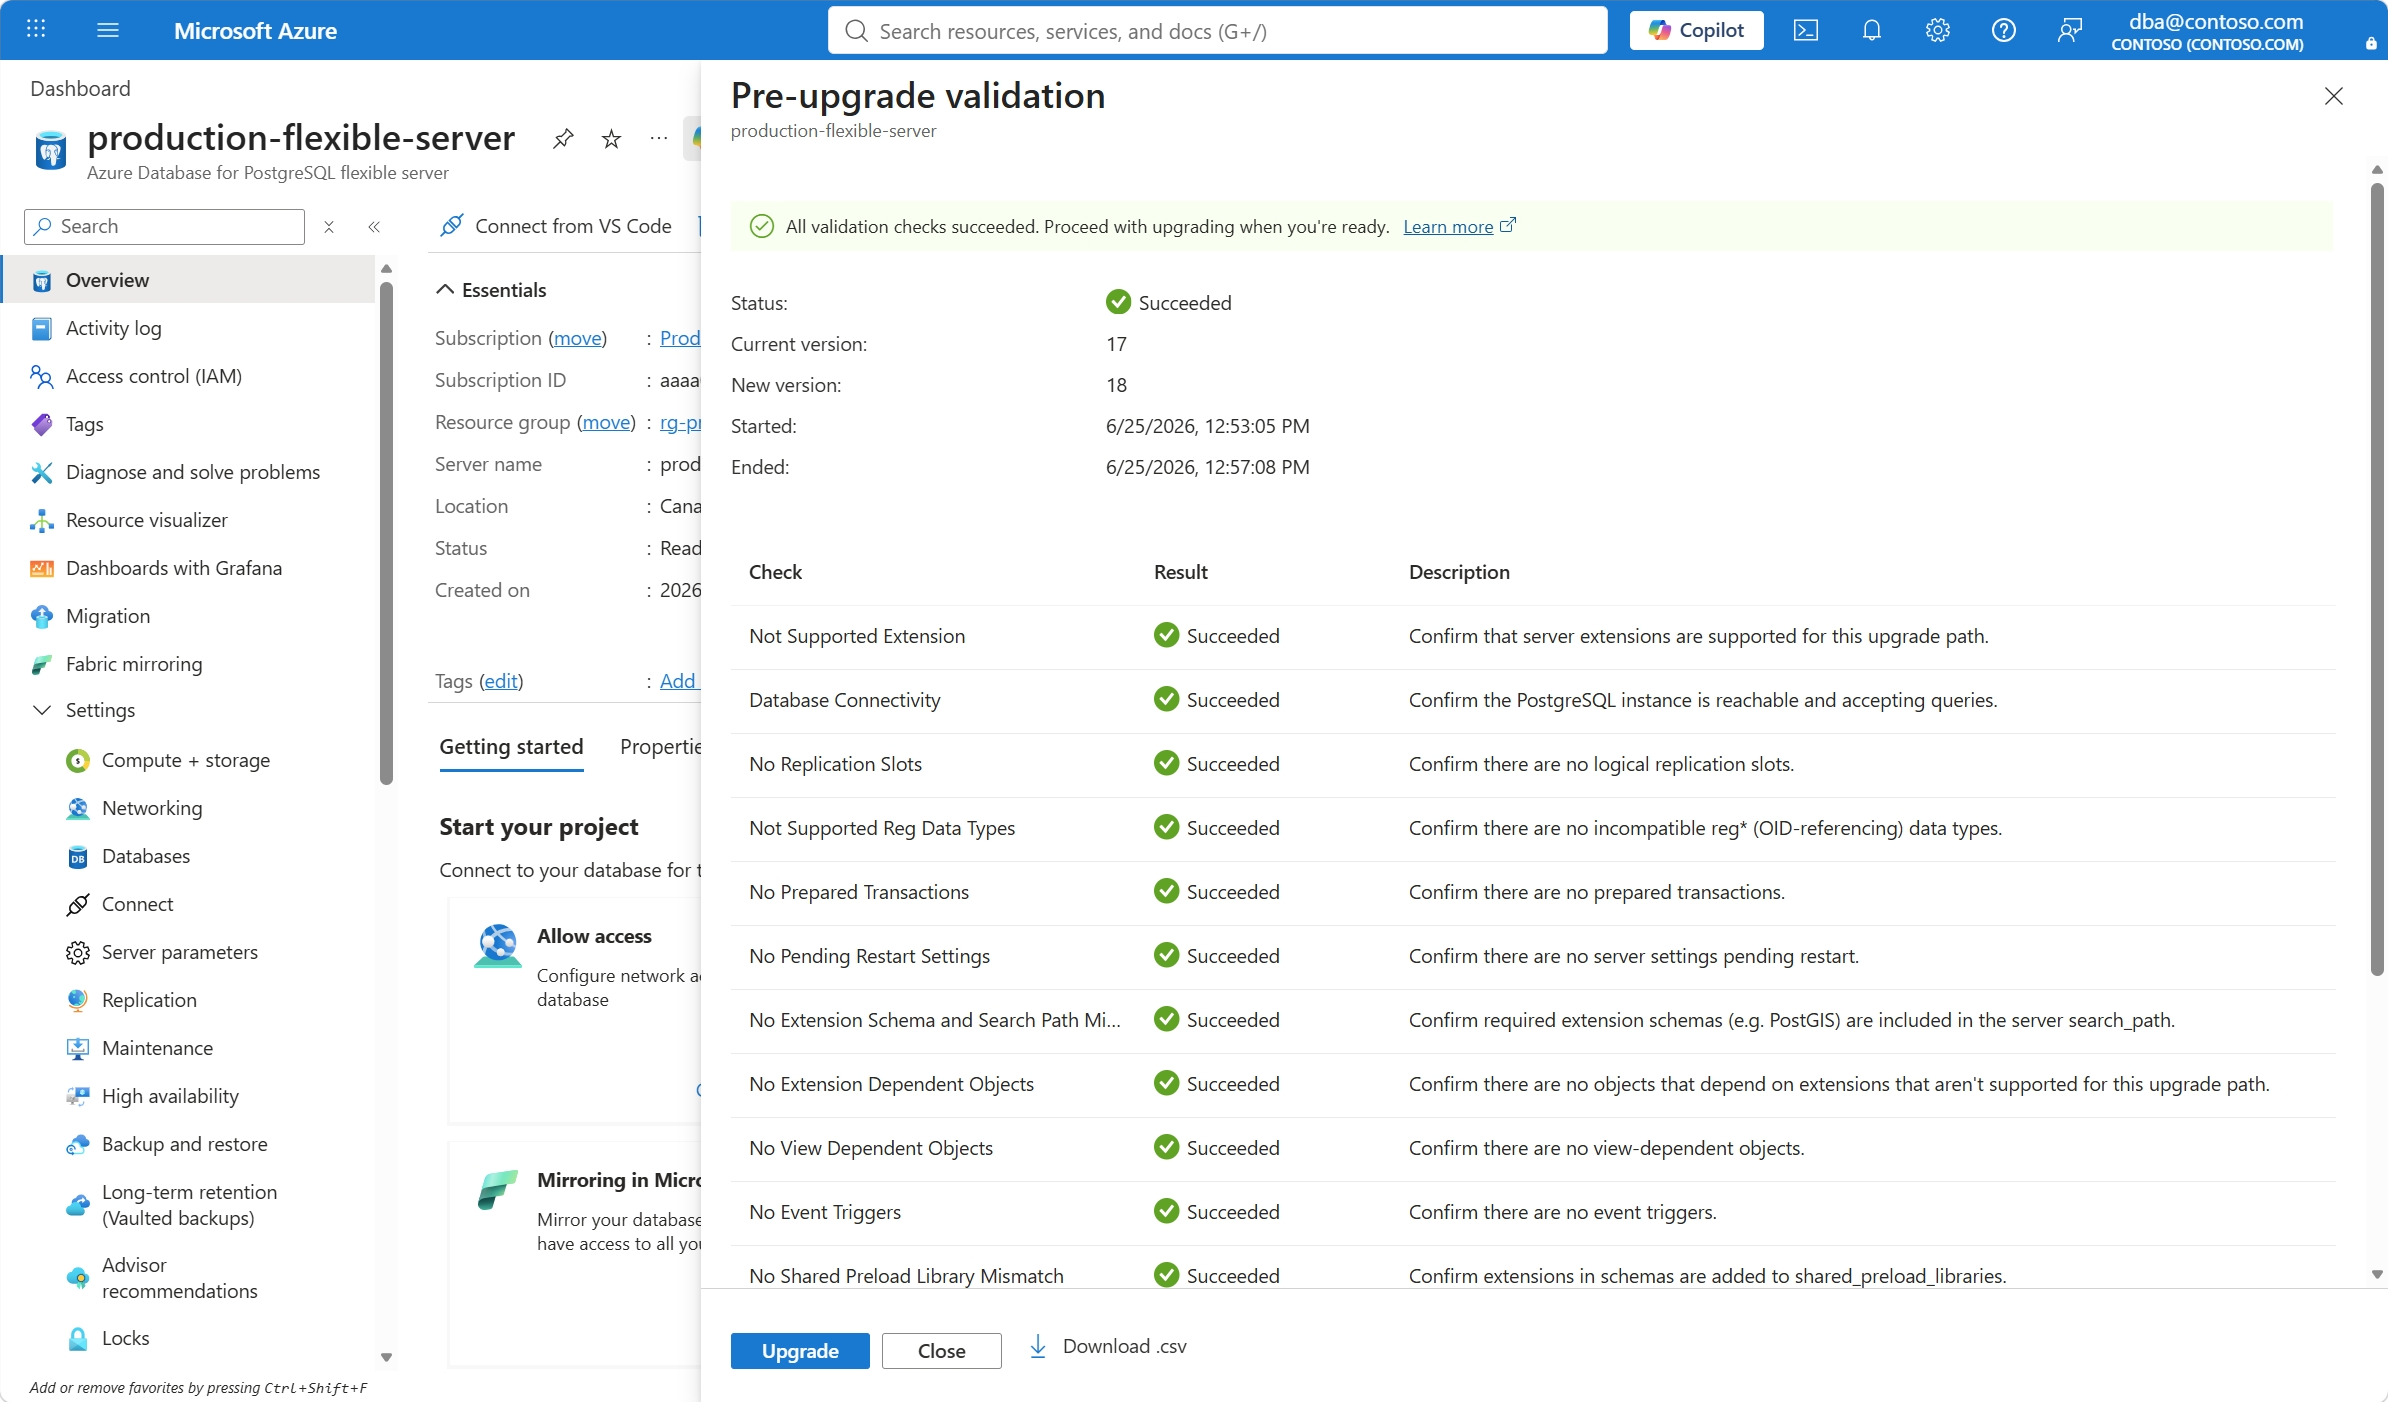Open the app launcher grid icon
This screenshot has width=2388, height=1402.
click(36, 30)
